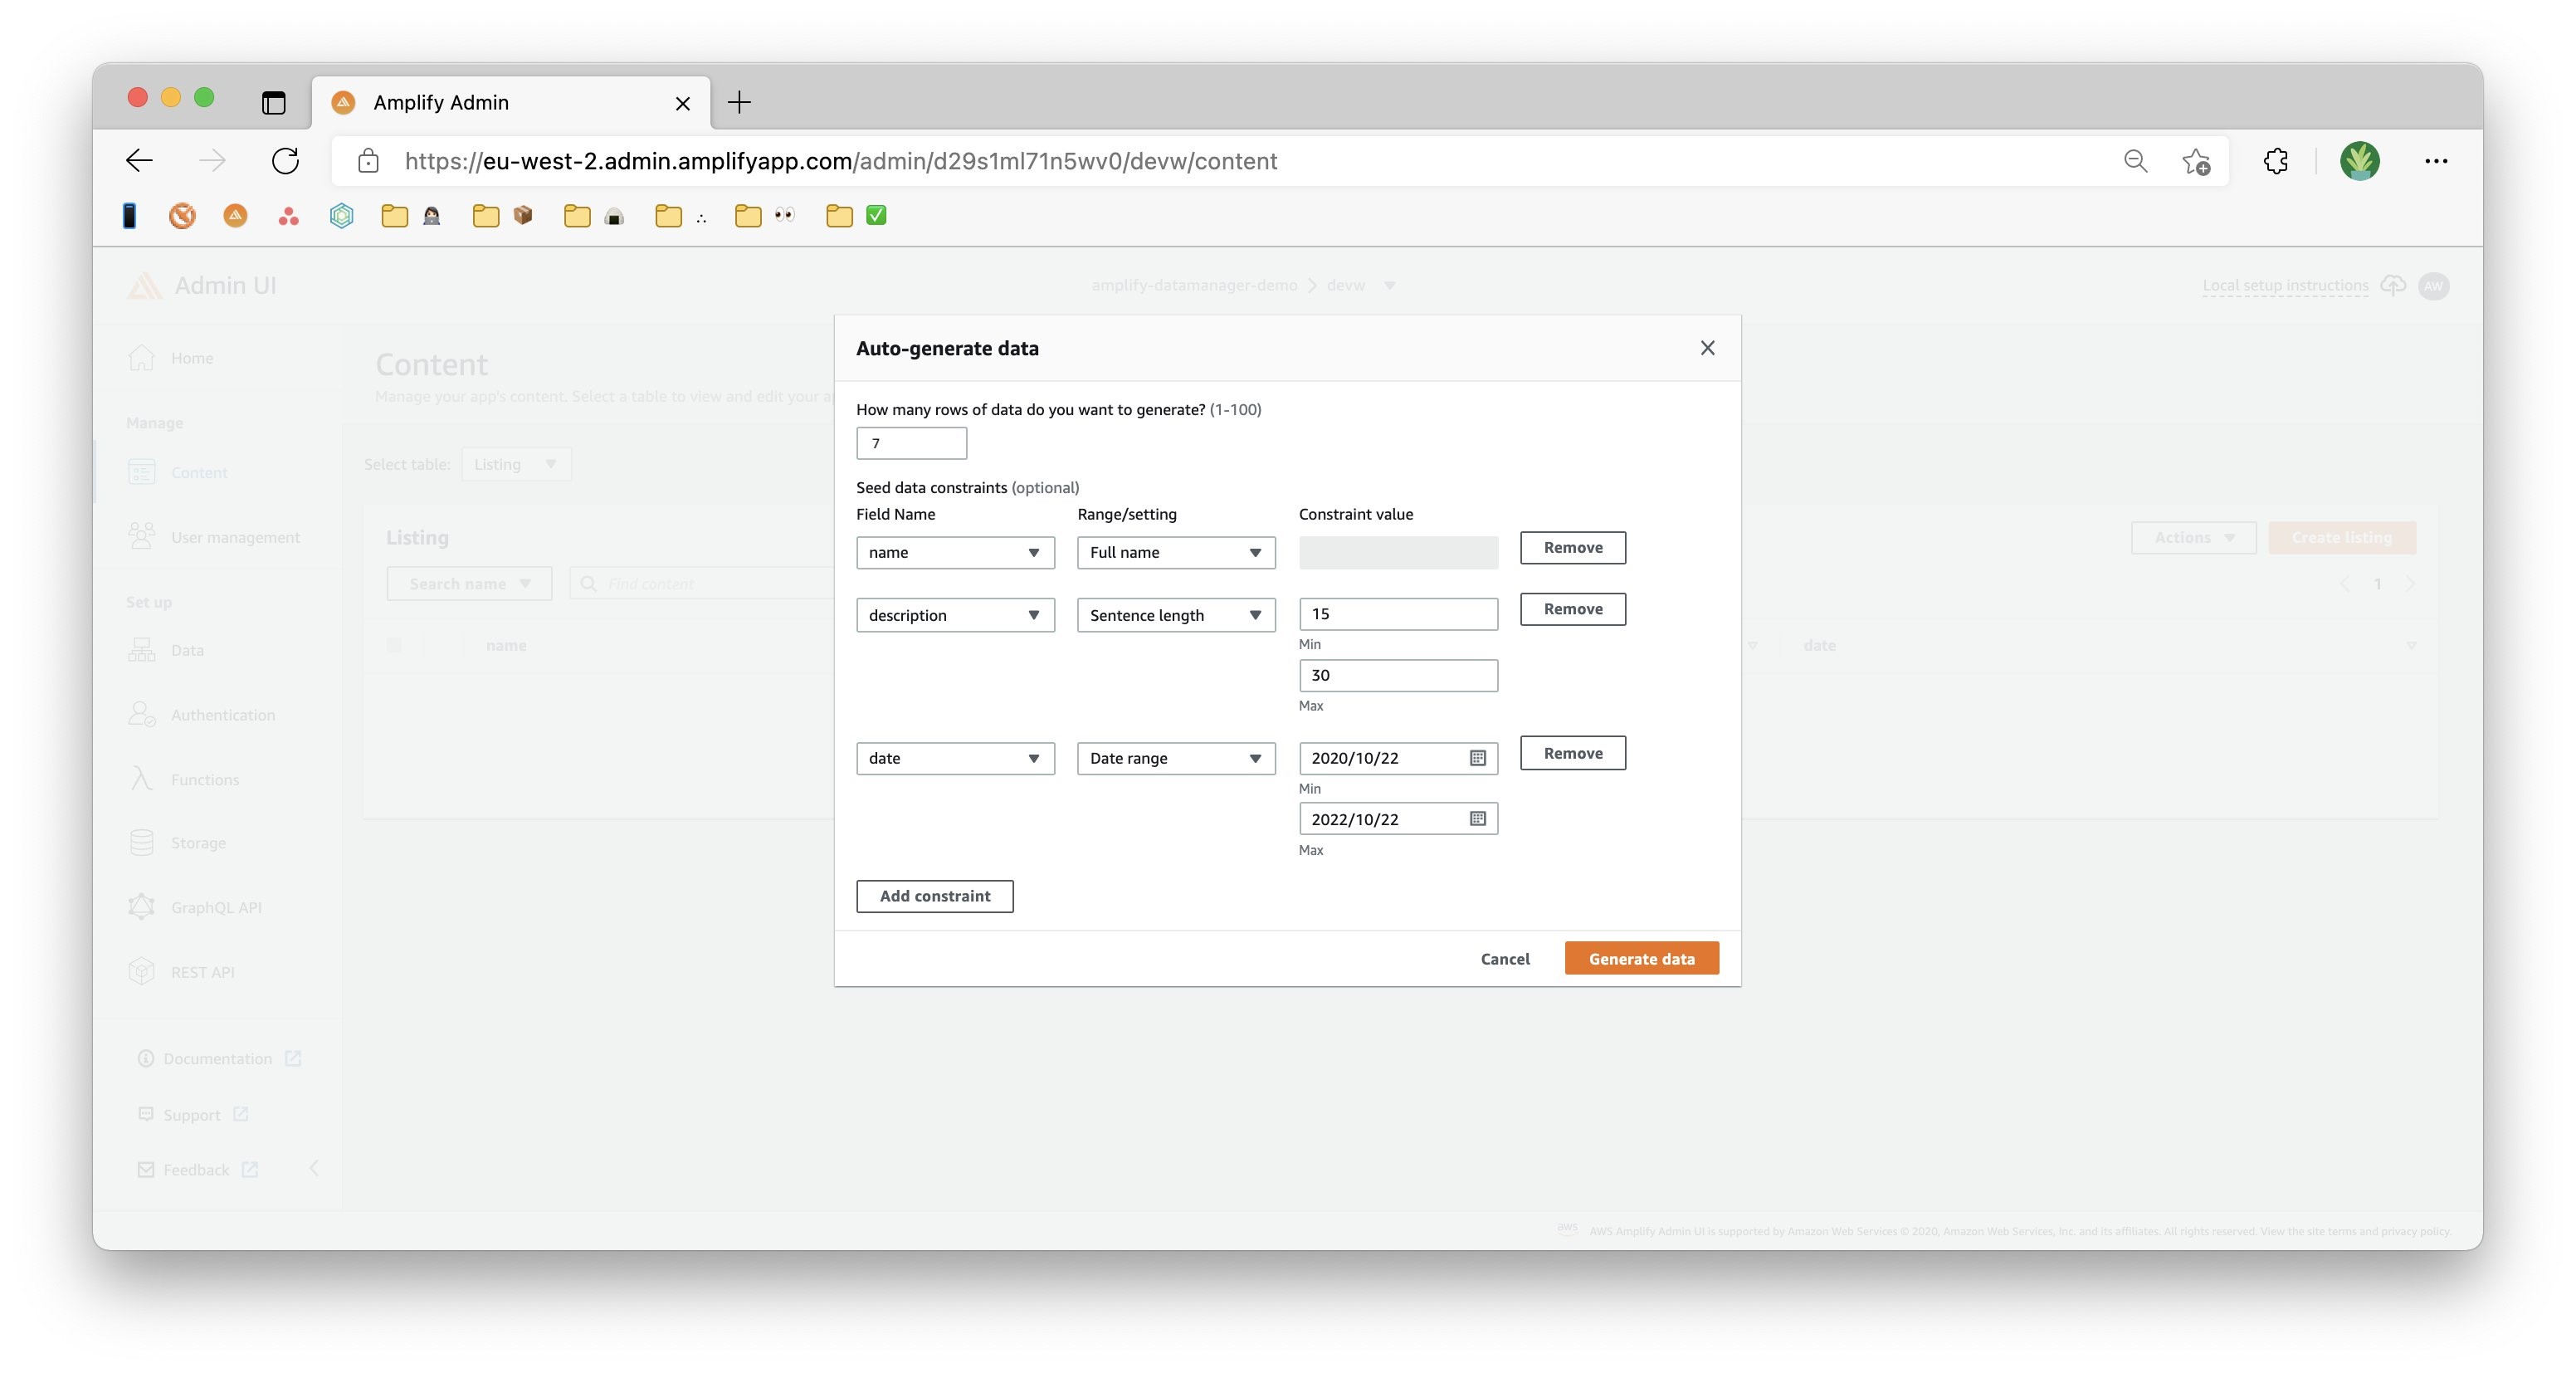The width and height of the screenshot is (2576, 1373).
Task: Open the Feedback link
Action: [197, 1169]
